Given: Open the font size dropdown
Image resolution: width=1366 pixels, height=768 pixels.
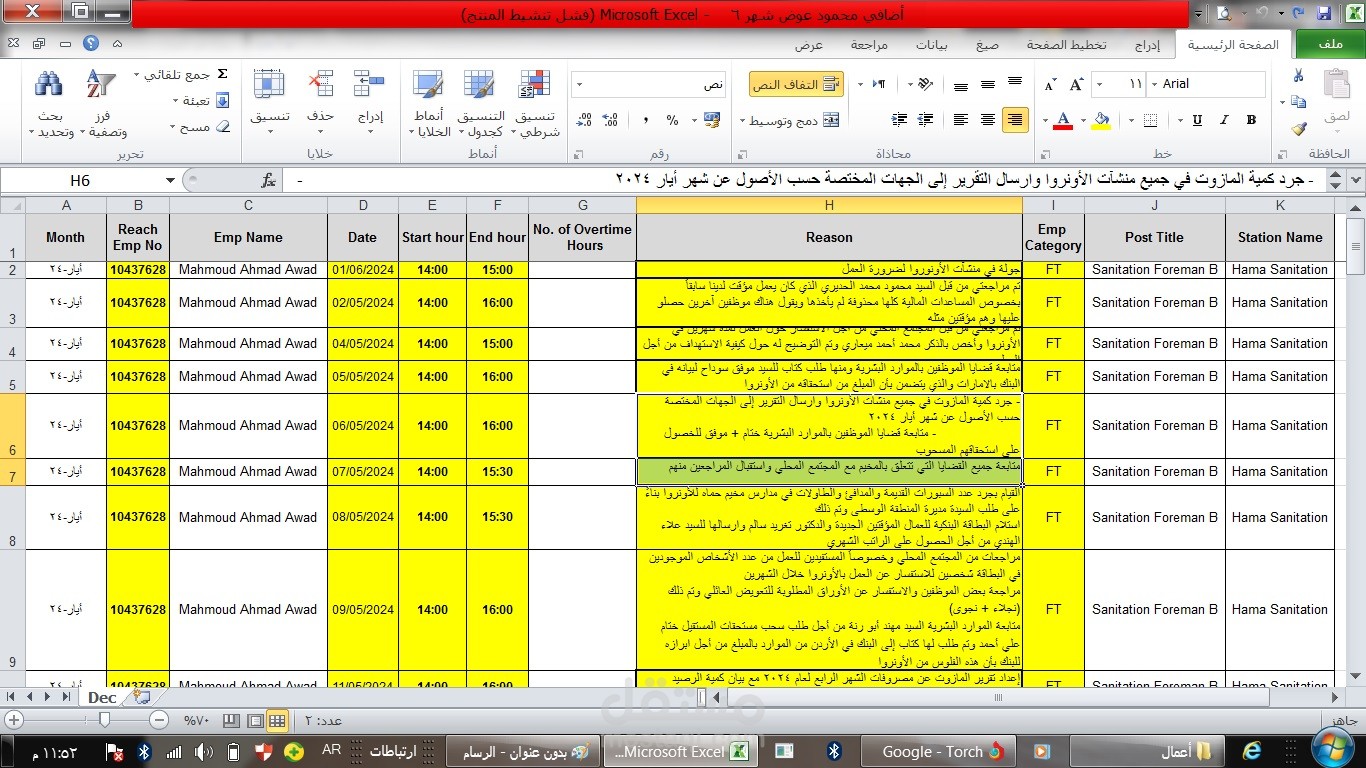Looking at the screenshot, I should pos(1100,84).
